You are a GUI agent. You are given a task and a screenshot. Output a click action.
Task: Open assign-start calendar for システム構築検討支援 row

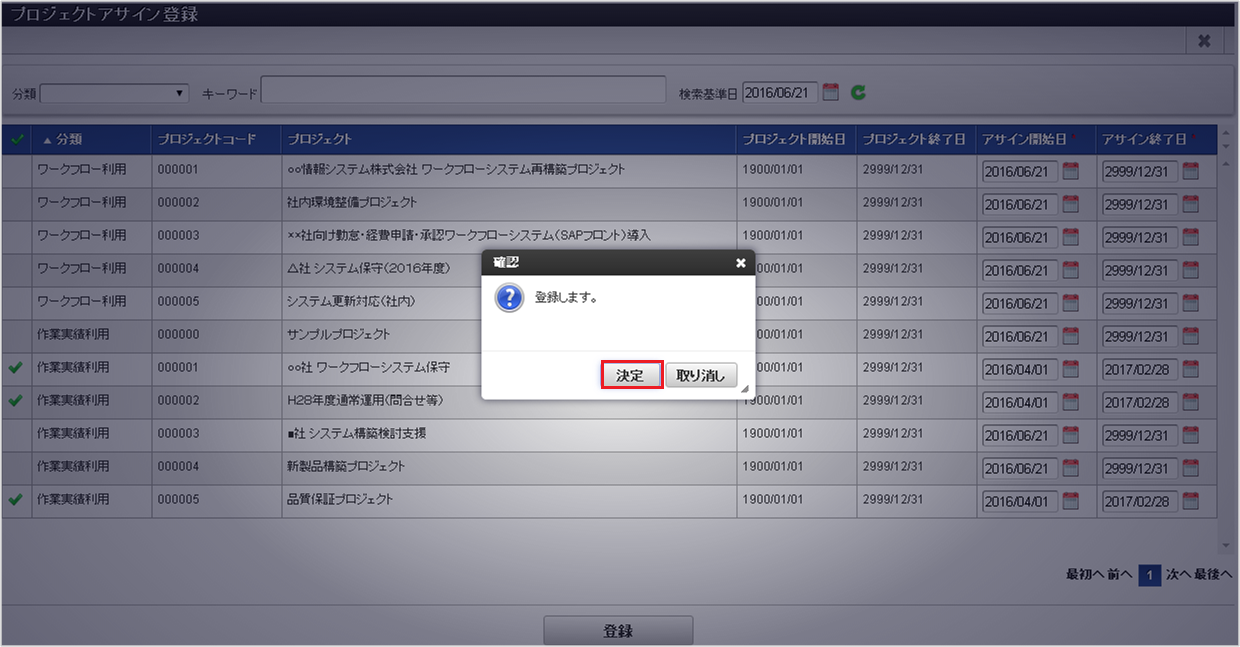[x=1071, y=435]
